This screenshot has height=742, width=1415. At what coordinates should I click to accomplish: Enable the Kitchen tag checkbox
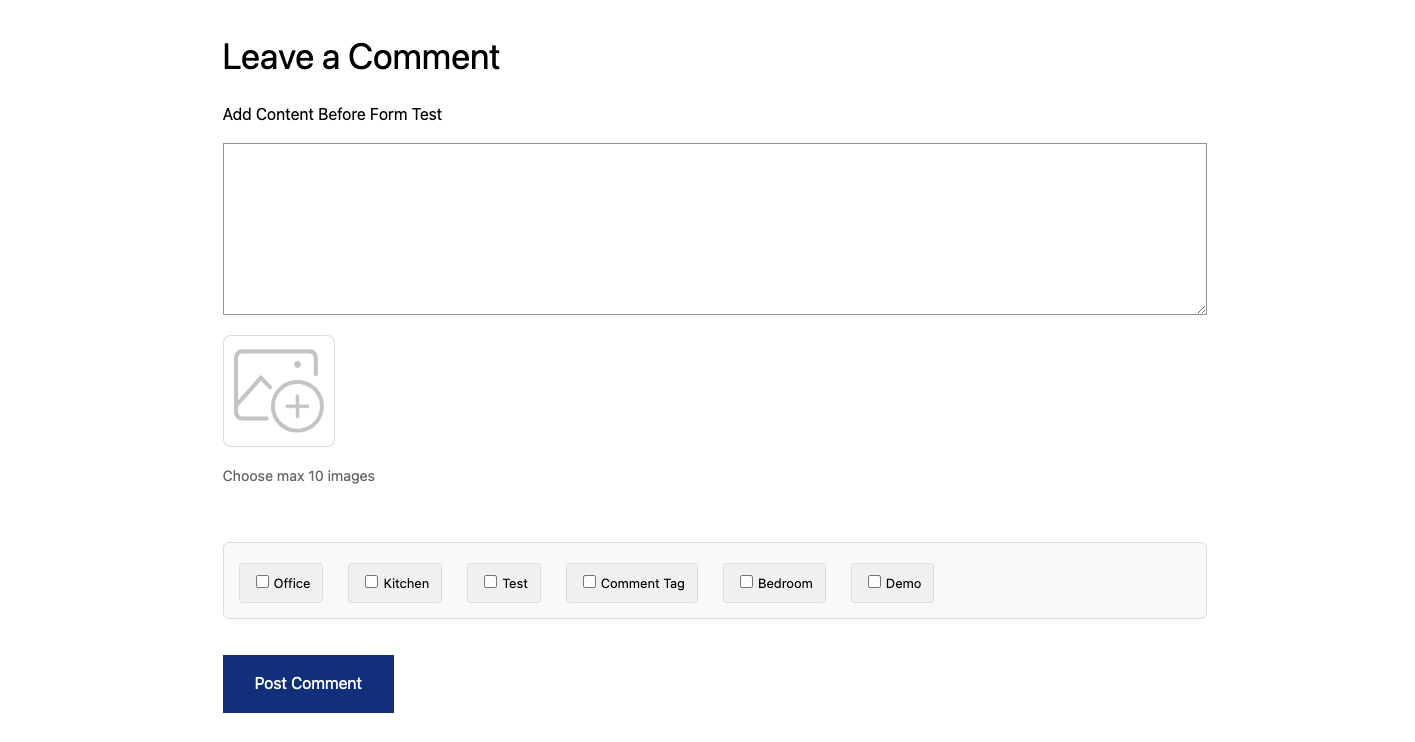[x=371, y=582]
